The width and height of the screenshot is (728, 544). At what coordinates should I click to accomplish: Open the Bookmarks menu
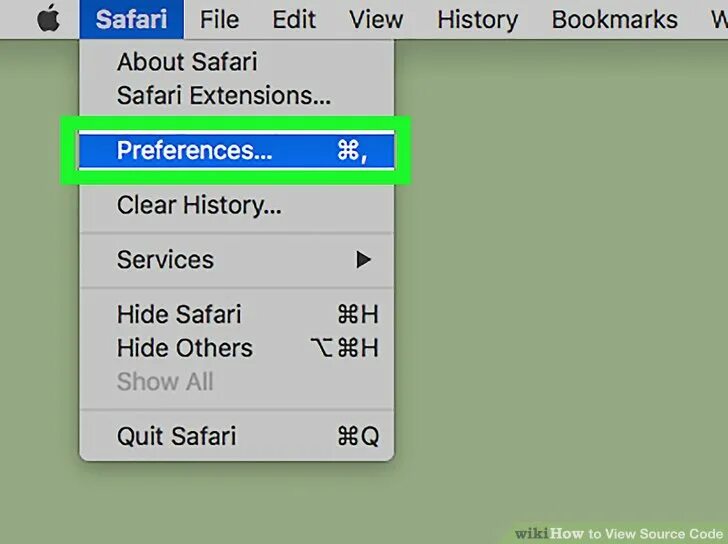click(614, 19)
